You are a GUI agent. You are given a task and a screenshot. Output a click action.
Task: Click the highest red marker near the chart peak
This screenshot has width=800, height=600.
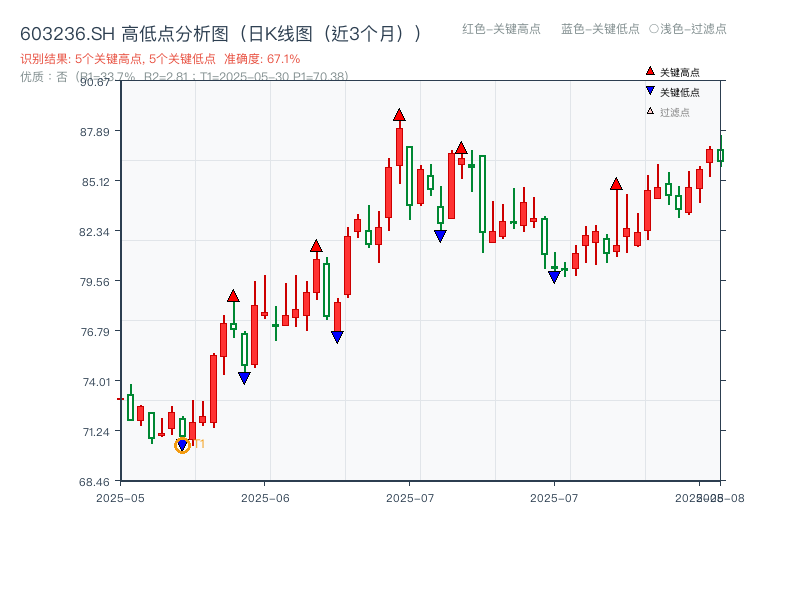(x=400, y=116)
